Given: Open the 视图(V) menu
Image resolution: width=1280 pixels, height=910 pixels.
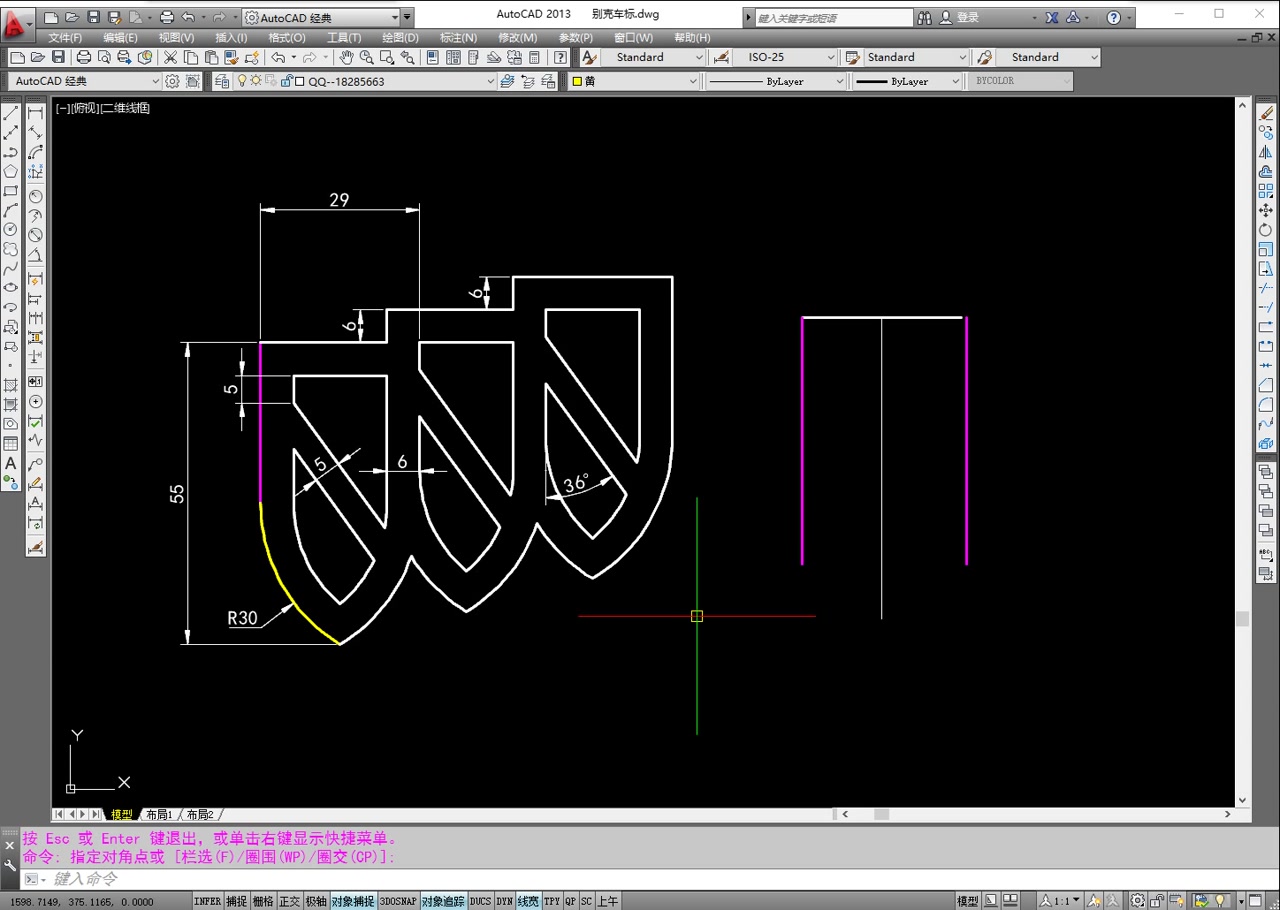Looking at the screenshot, I should (x=177, y=38).
